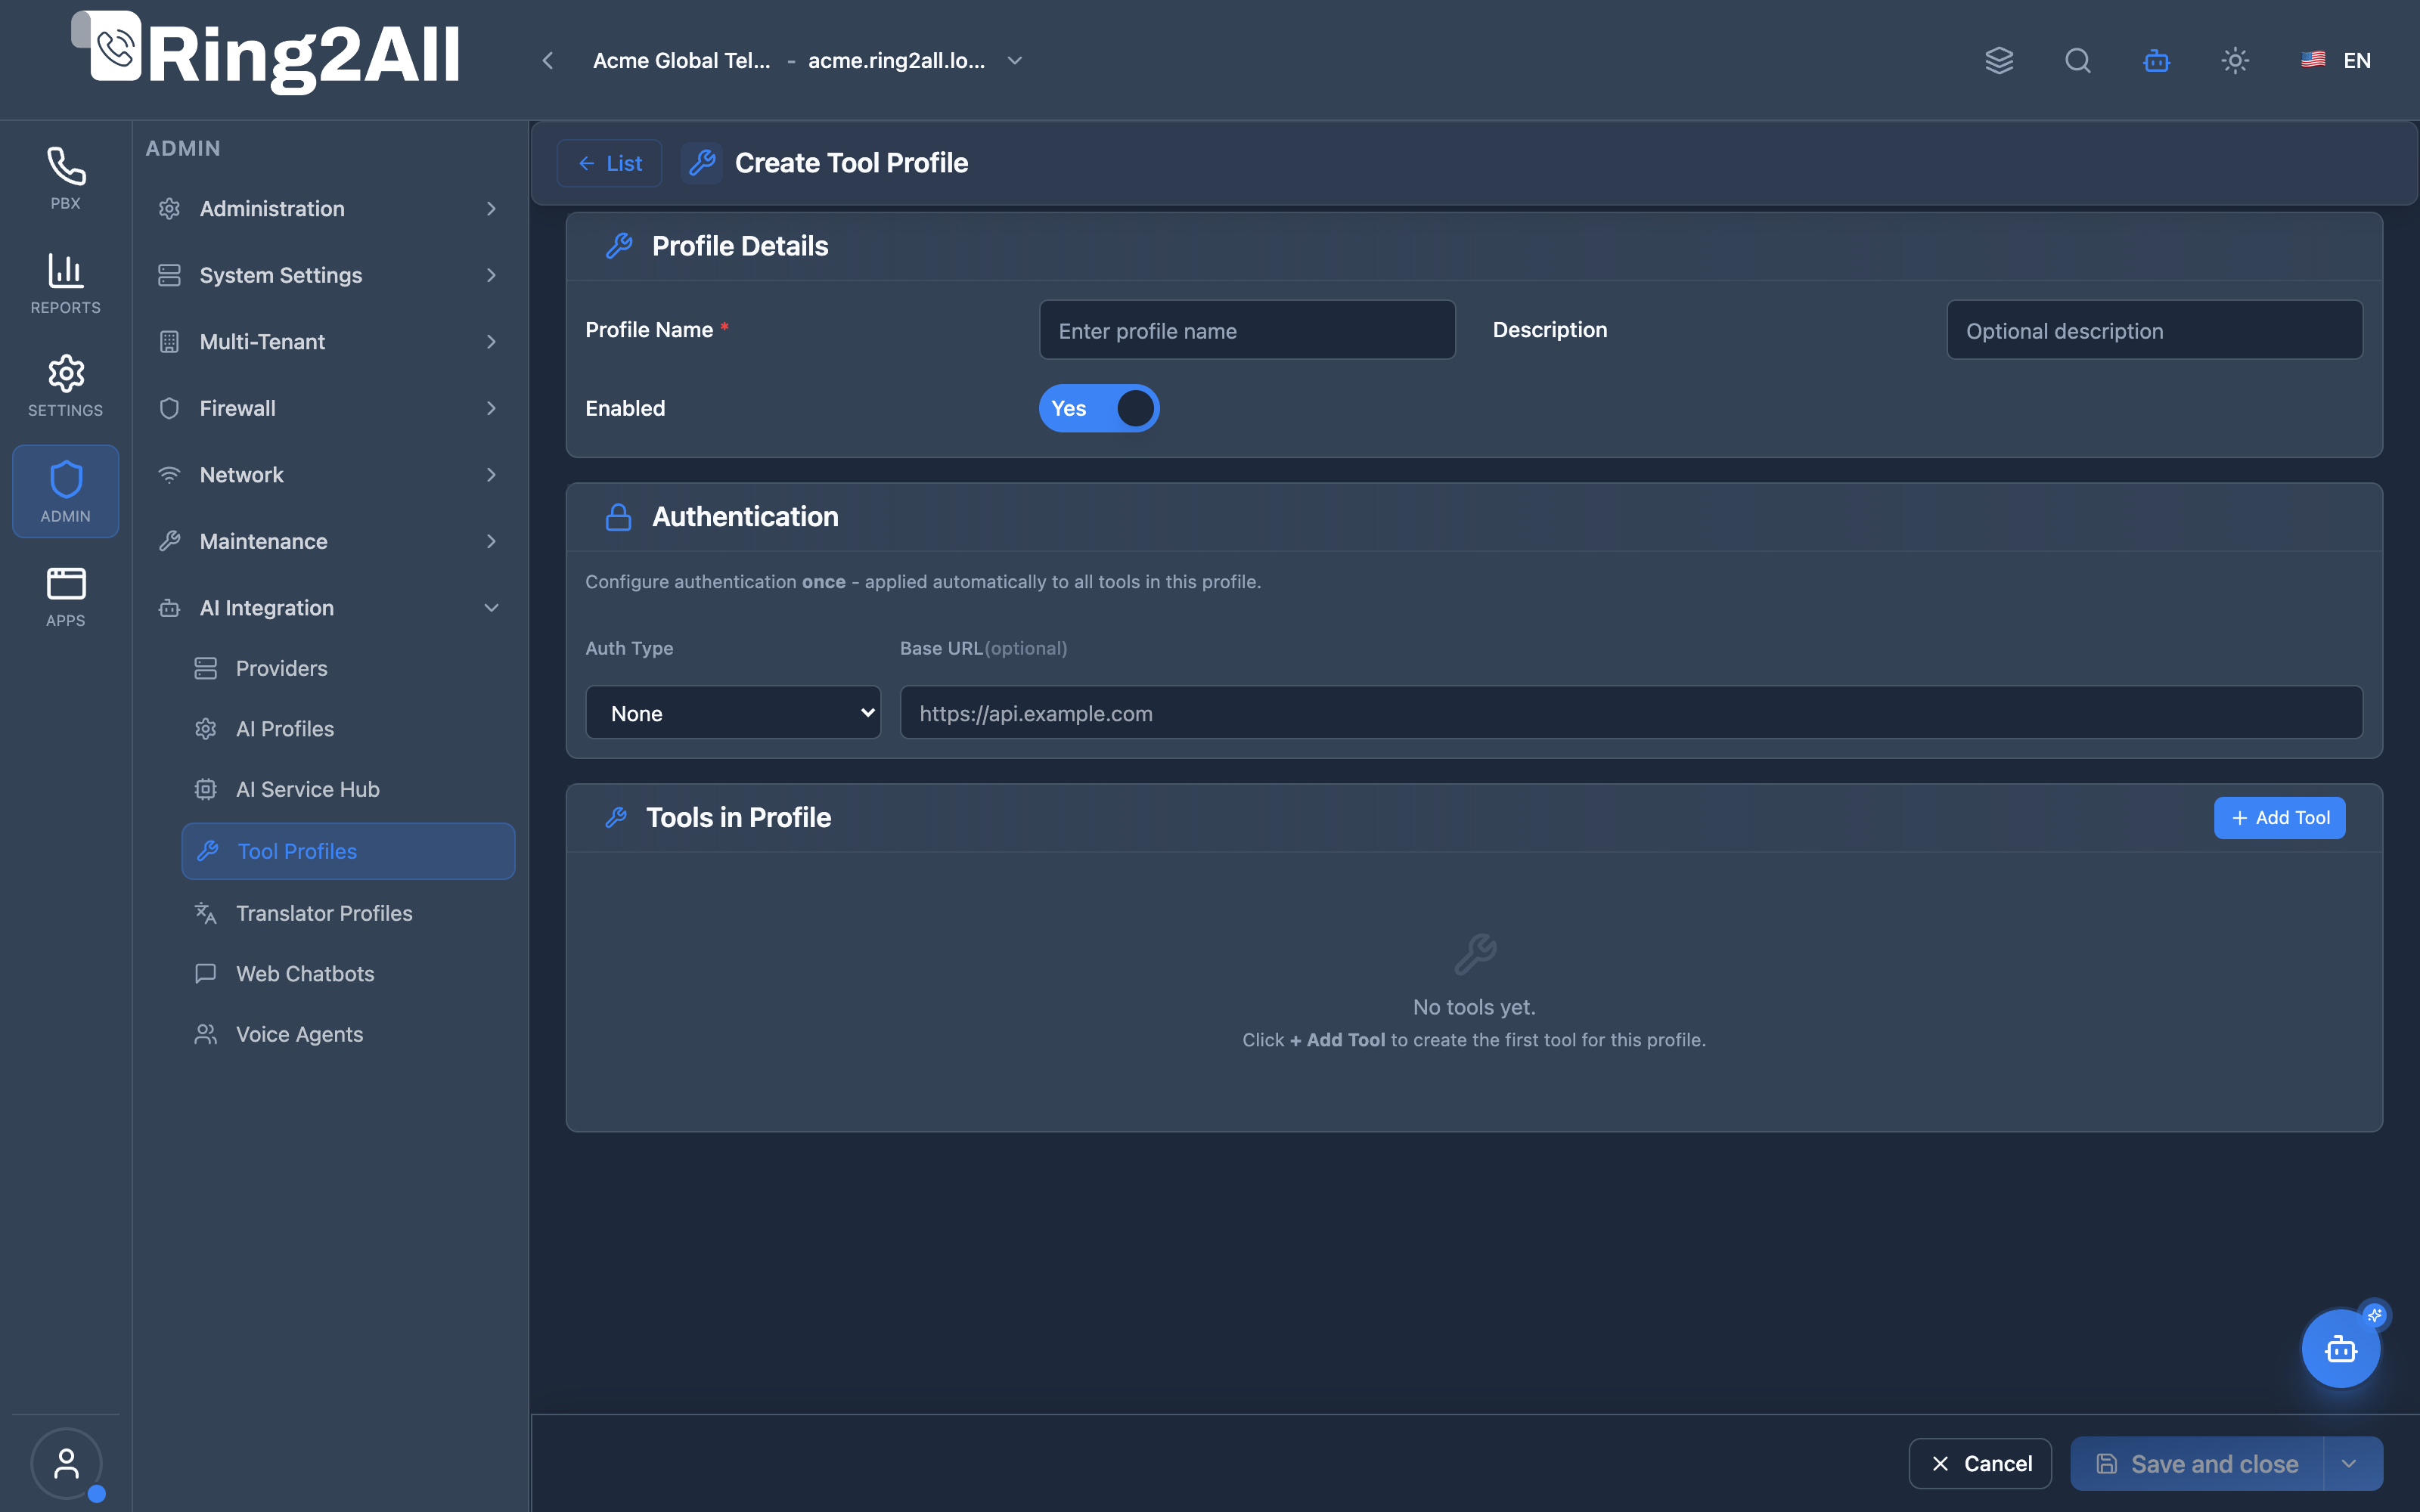Open Web Chatbots in the sidebar
2420x1512 pixels.
pyautogui.click(x=348, y=974)
